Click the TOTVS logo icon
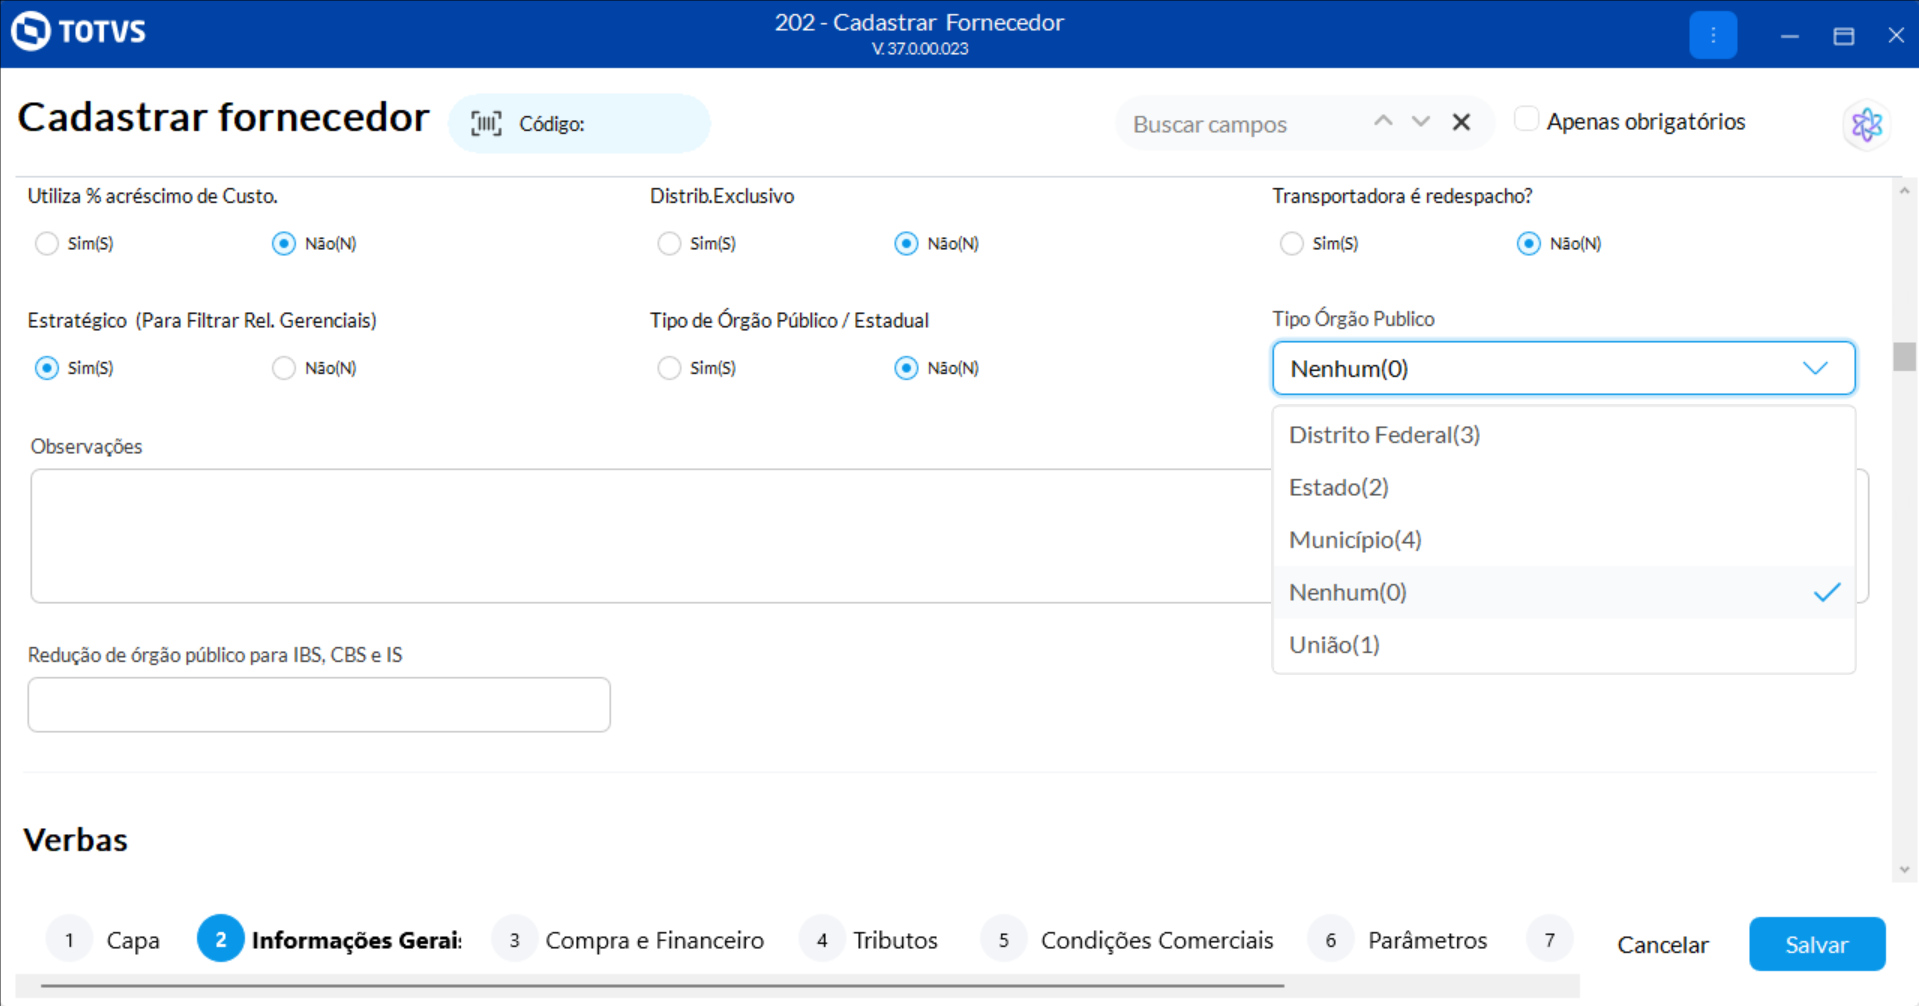The height and width of the screenshot is (1006, 1919). [x=31, y=31]
